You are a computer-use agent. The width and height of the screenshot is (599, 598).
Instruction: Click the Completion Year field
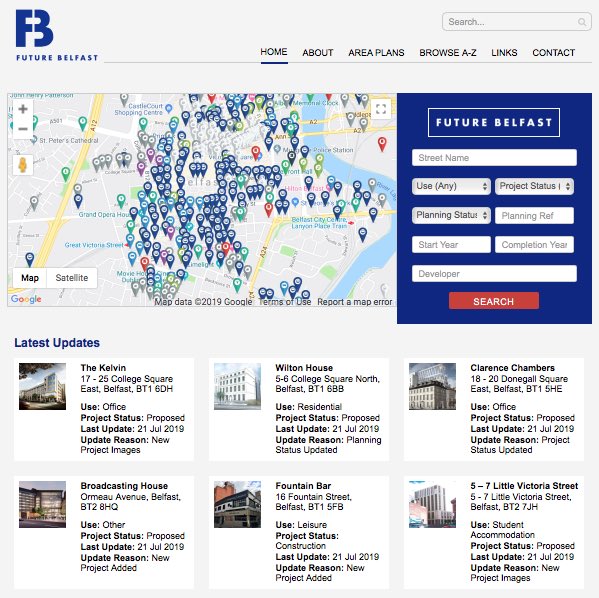[x=534, y=245]
